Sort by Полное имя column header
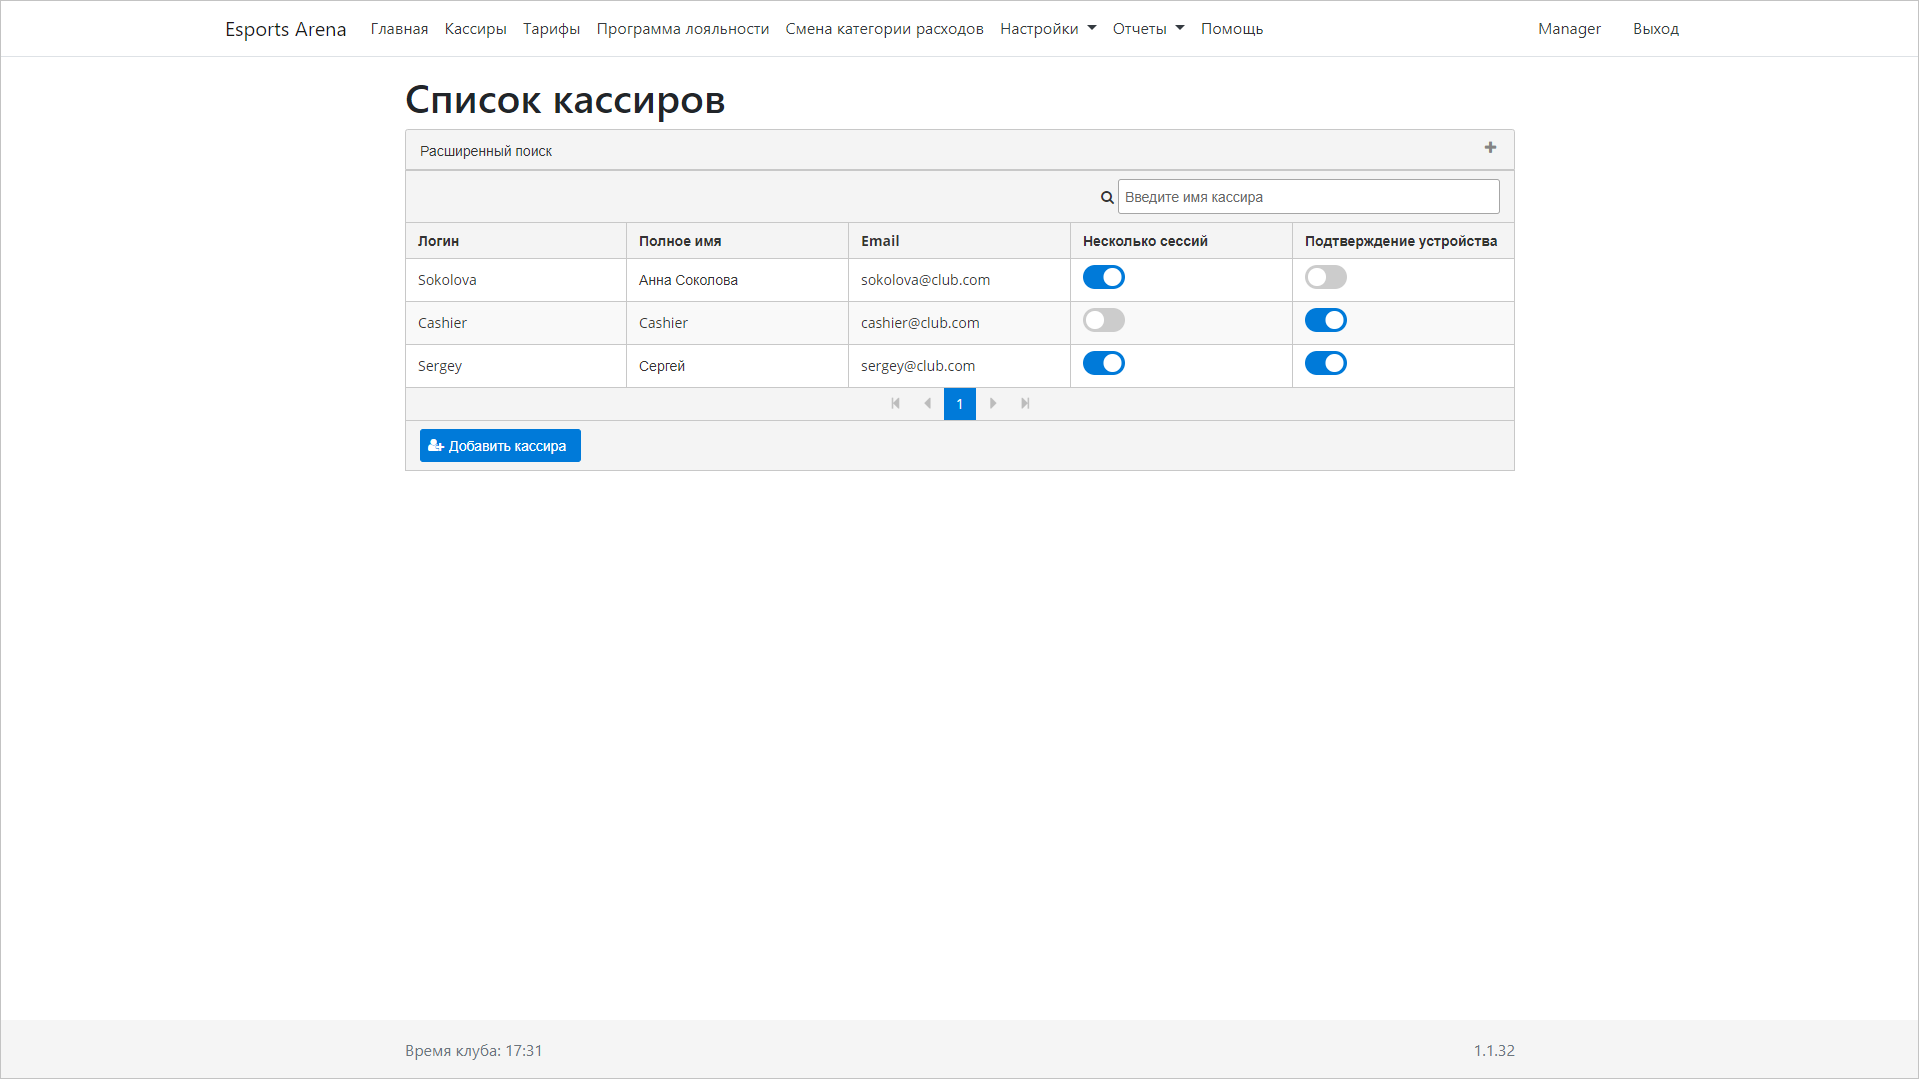 tap(738, 241)
